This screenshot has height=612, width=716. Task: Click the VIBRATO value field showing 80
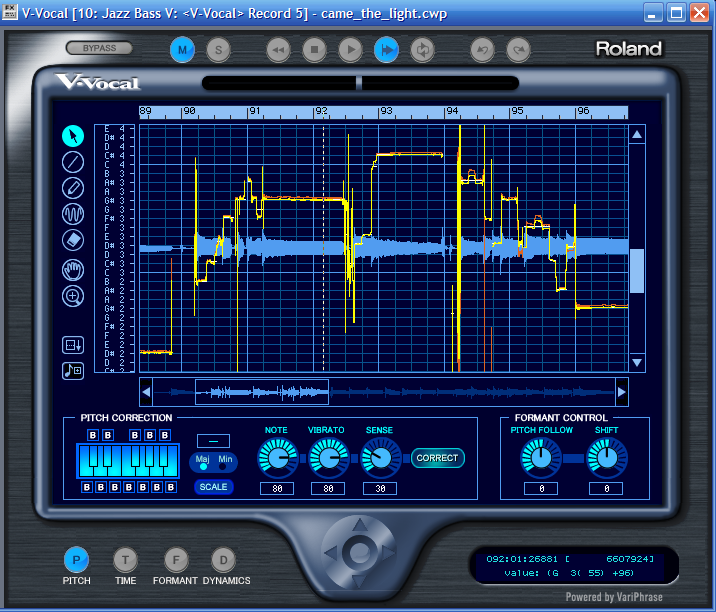[x=328, y=489]
